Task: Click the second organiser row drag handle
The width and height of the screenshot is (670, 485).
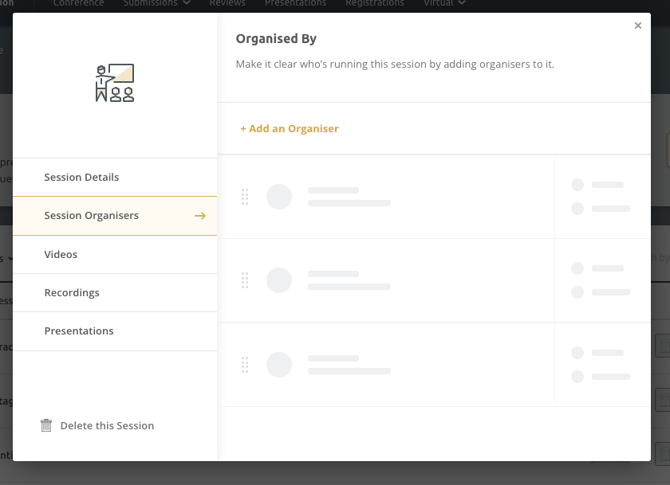Action: (x=245, y=281)
